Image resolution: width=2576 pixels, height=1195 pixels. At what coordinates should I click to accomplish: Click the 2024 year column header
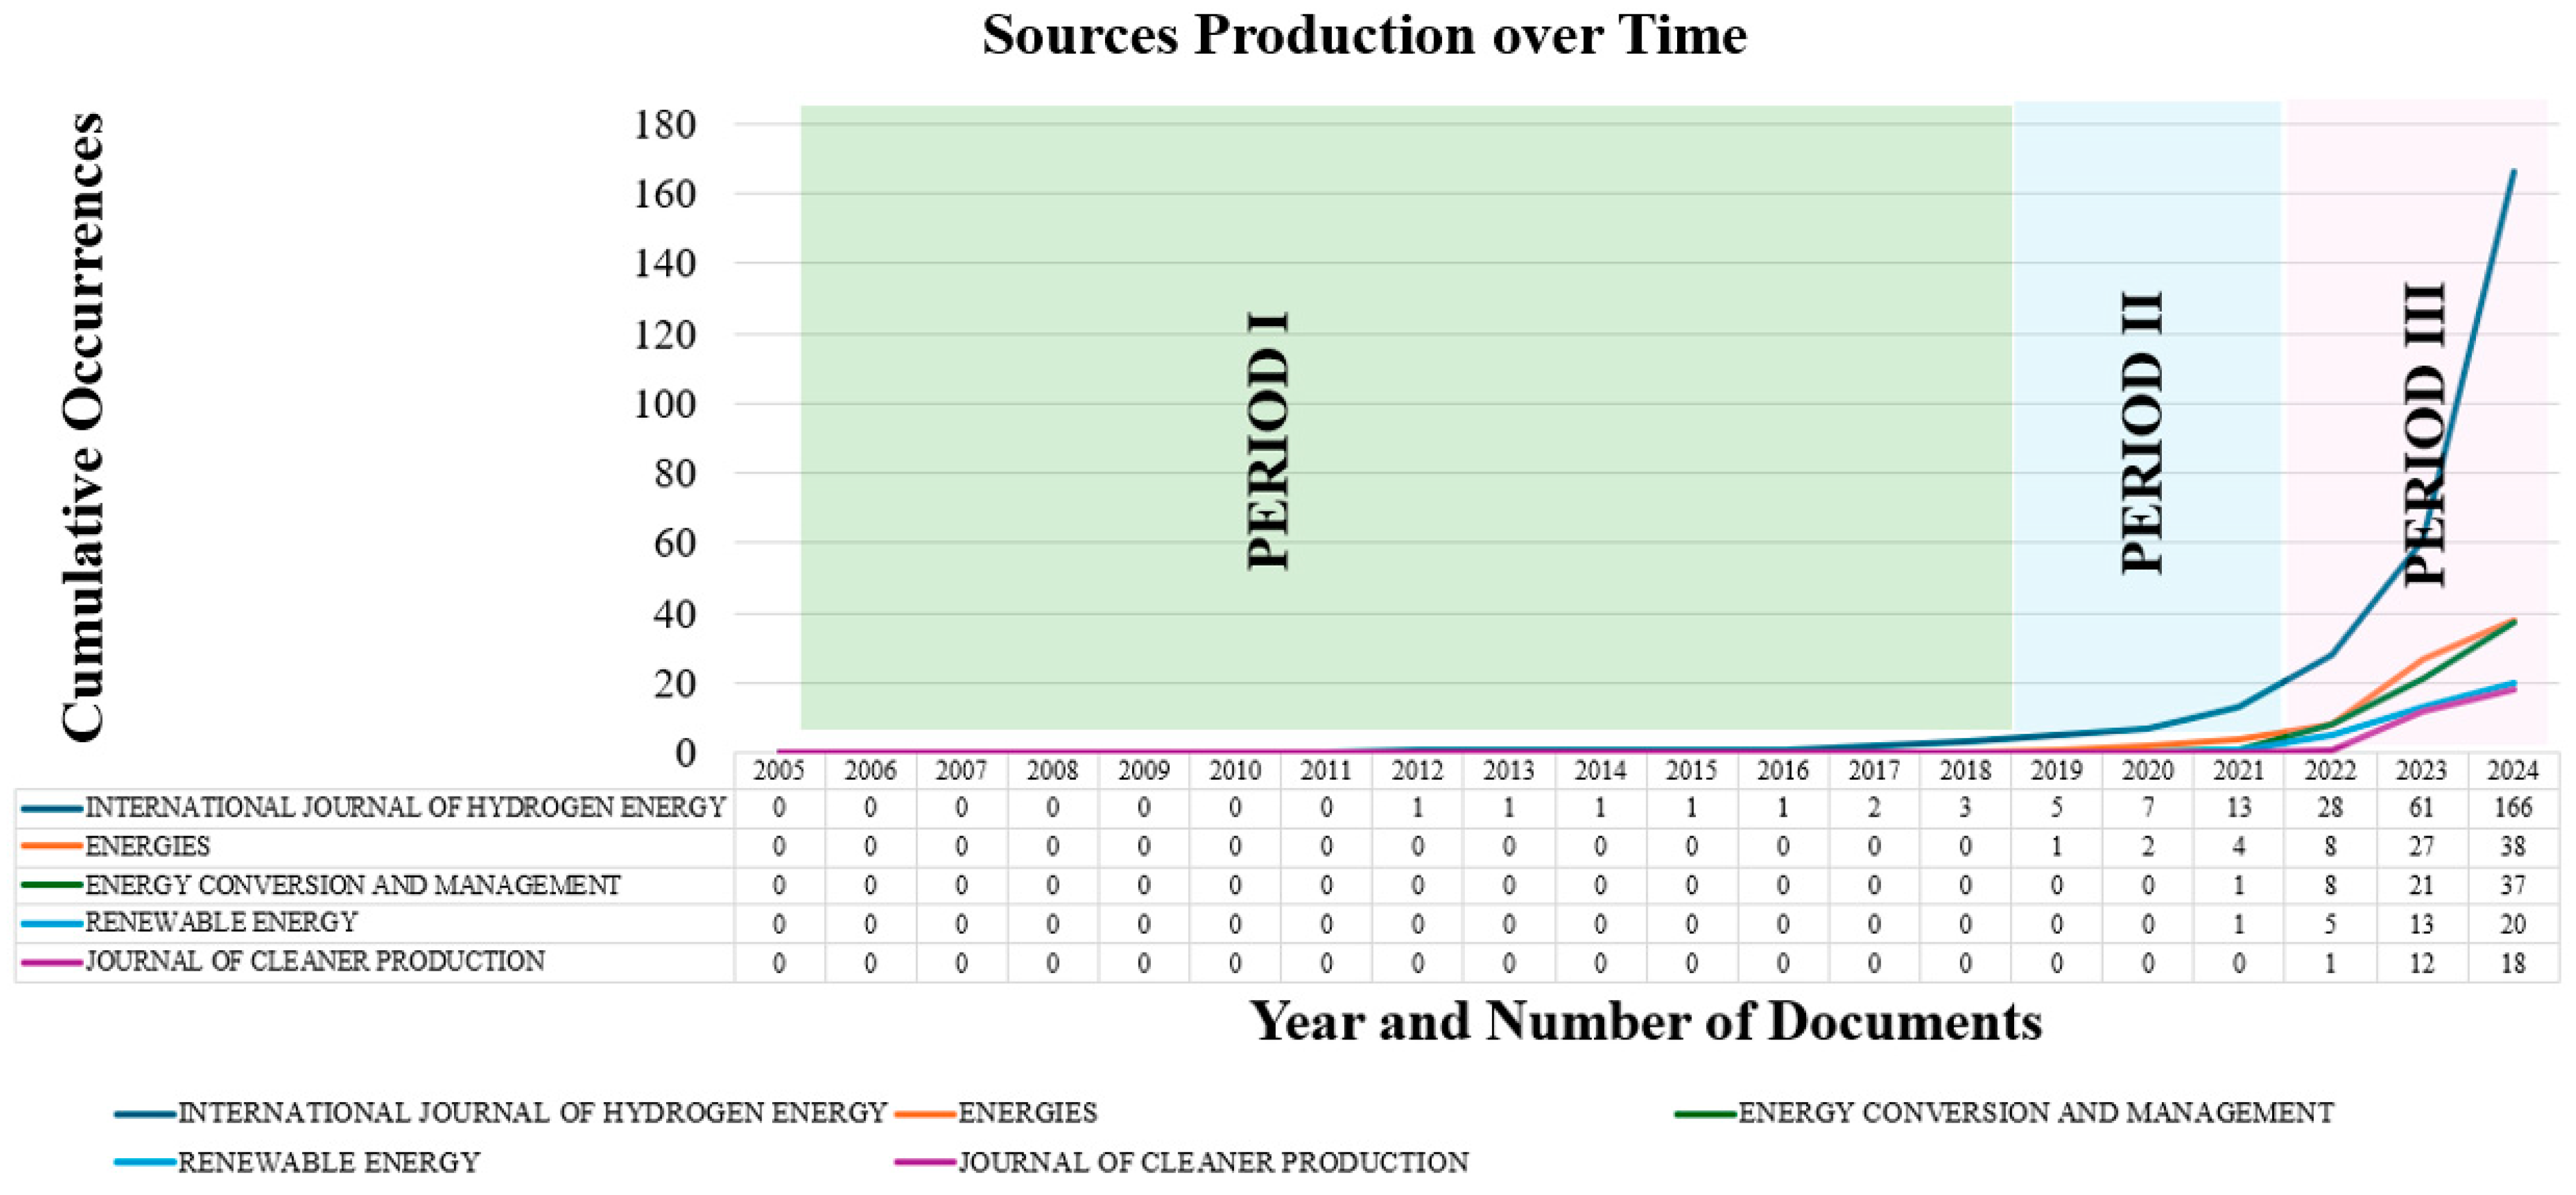pos(2513,771)
